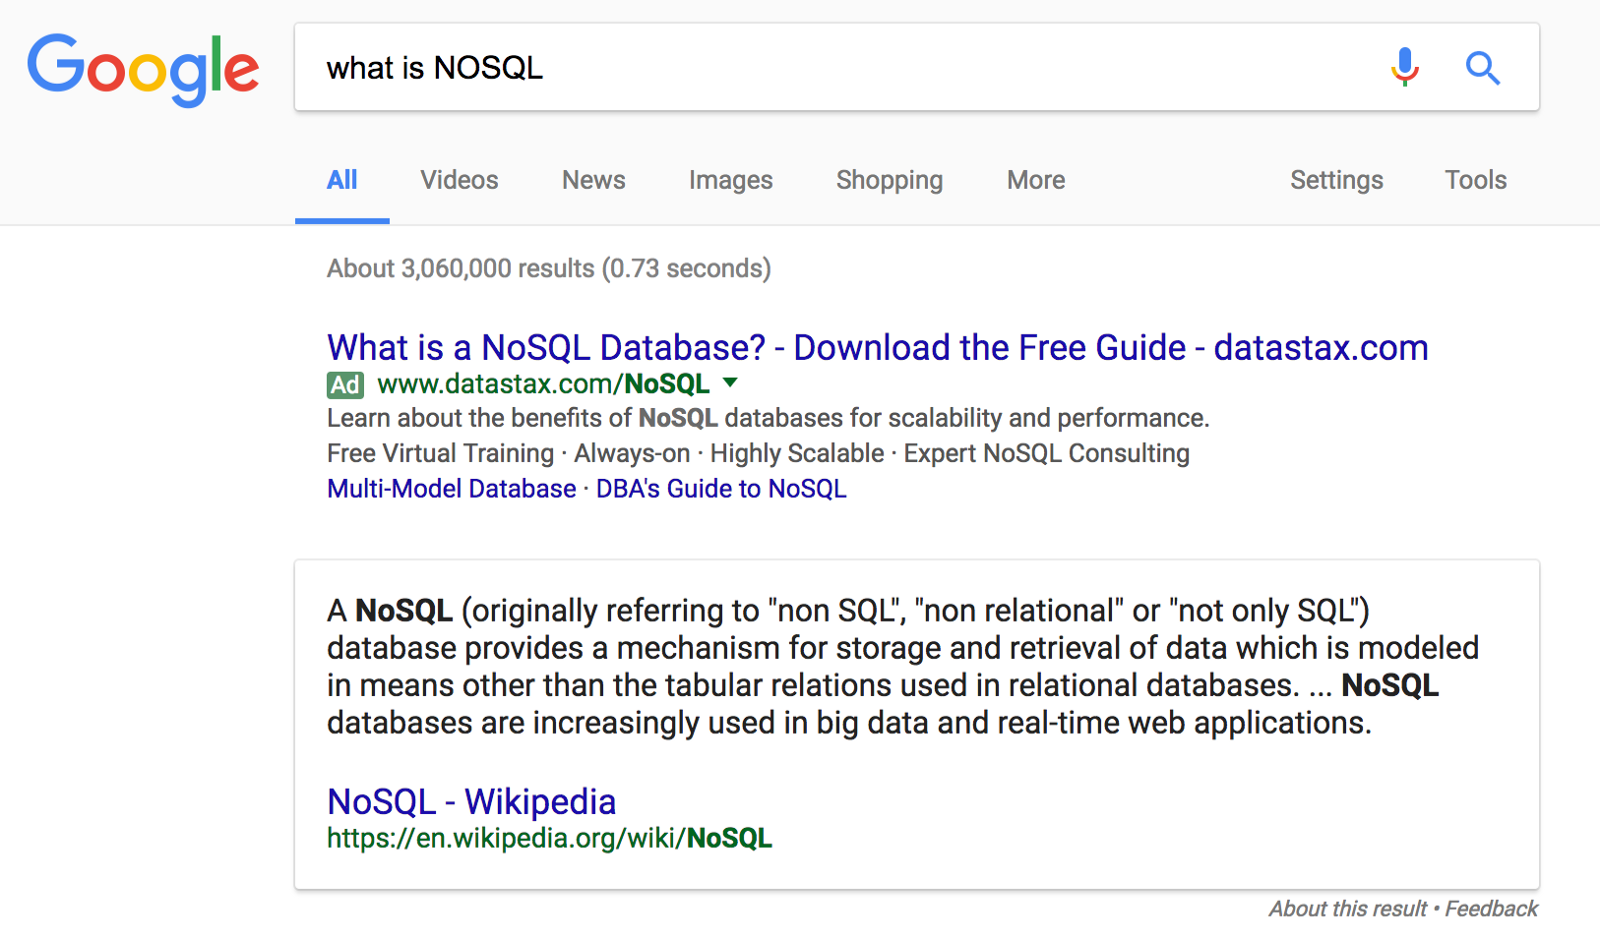The image size is (1600, 936).
Task: Switch to the Videos tab
Action: 459,180
